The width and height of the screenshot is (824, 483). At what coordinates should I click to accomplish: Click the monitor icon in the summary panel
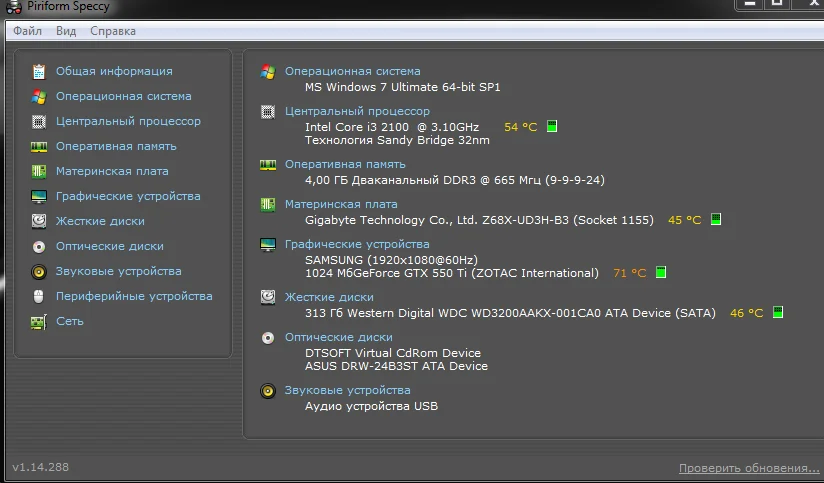pos(268,245)
